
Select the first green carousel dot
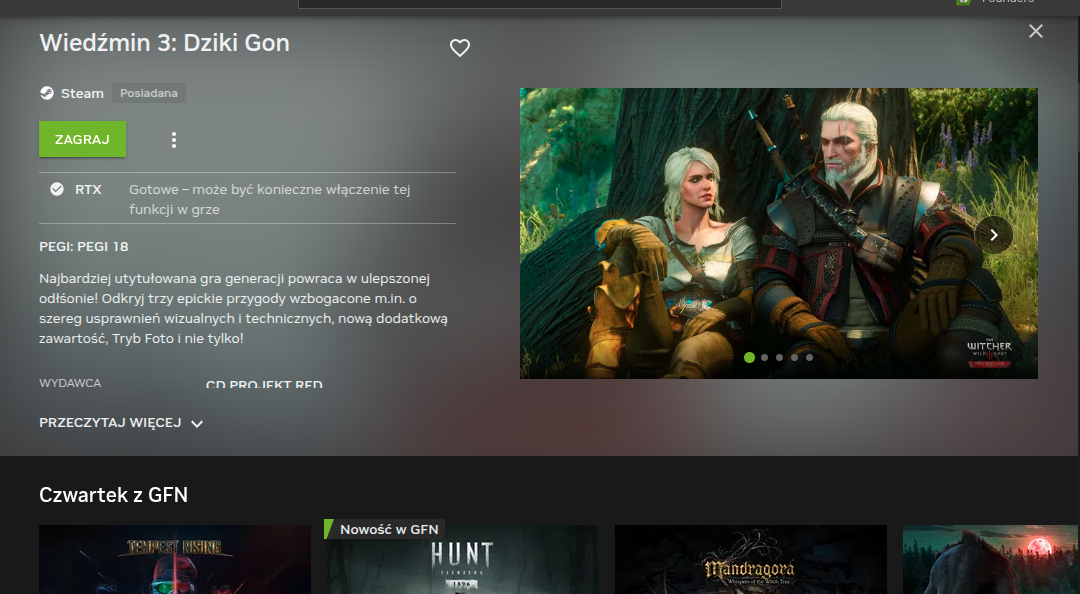tap(749, 357)
